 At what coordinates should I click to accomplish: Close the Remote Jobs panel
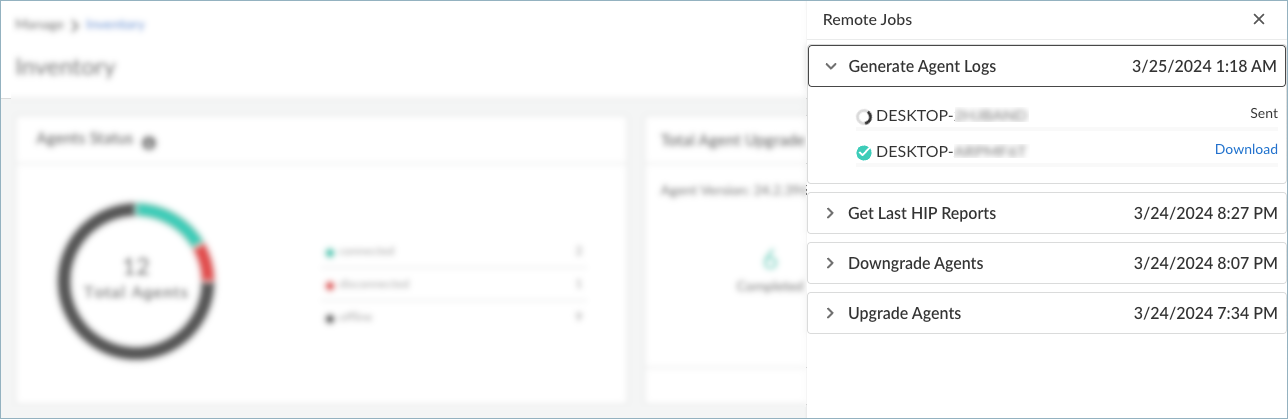point(1258,20)
